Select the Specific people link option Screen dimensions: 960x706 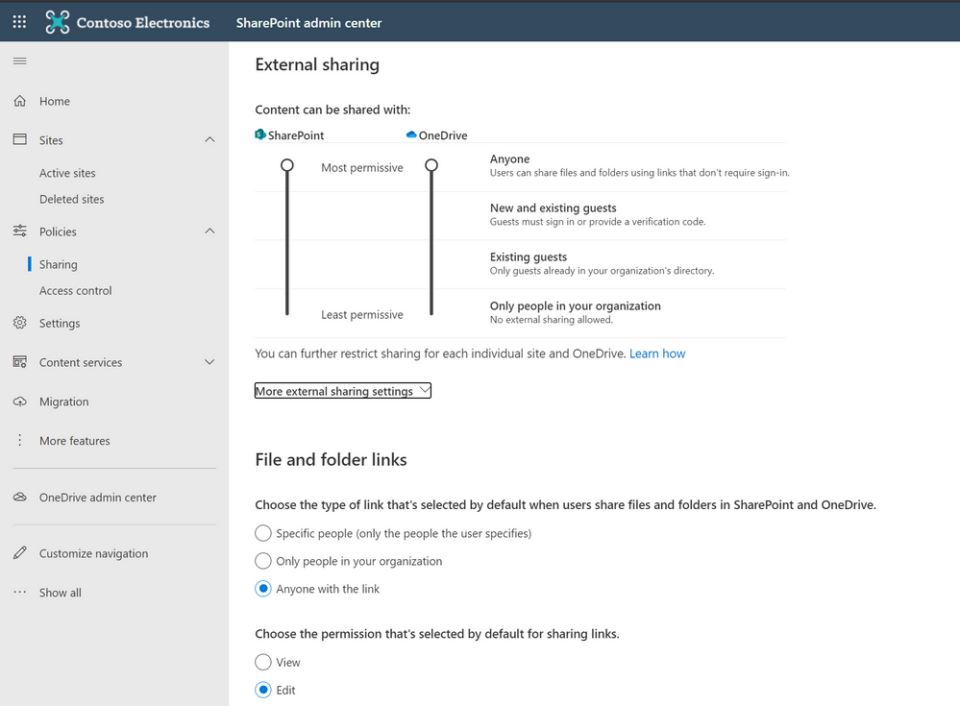tap(263, 533)
